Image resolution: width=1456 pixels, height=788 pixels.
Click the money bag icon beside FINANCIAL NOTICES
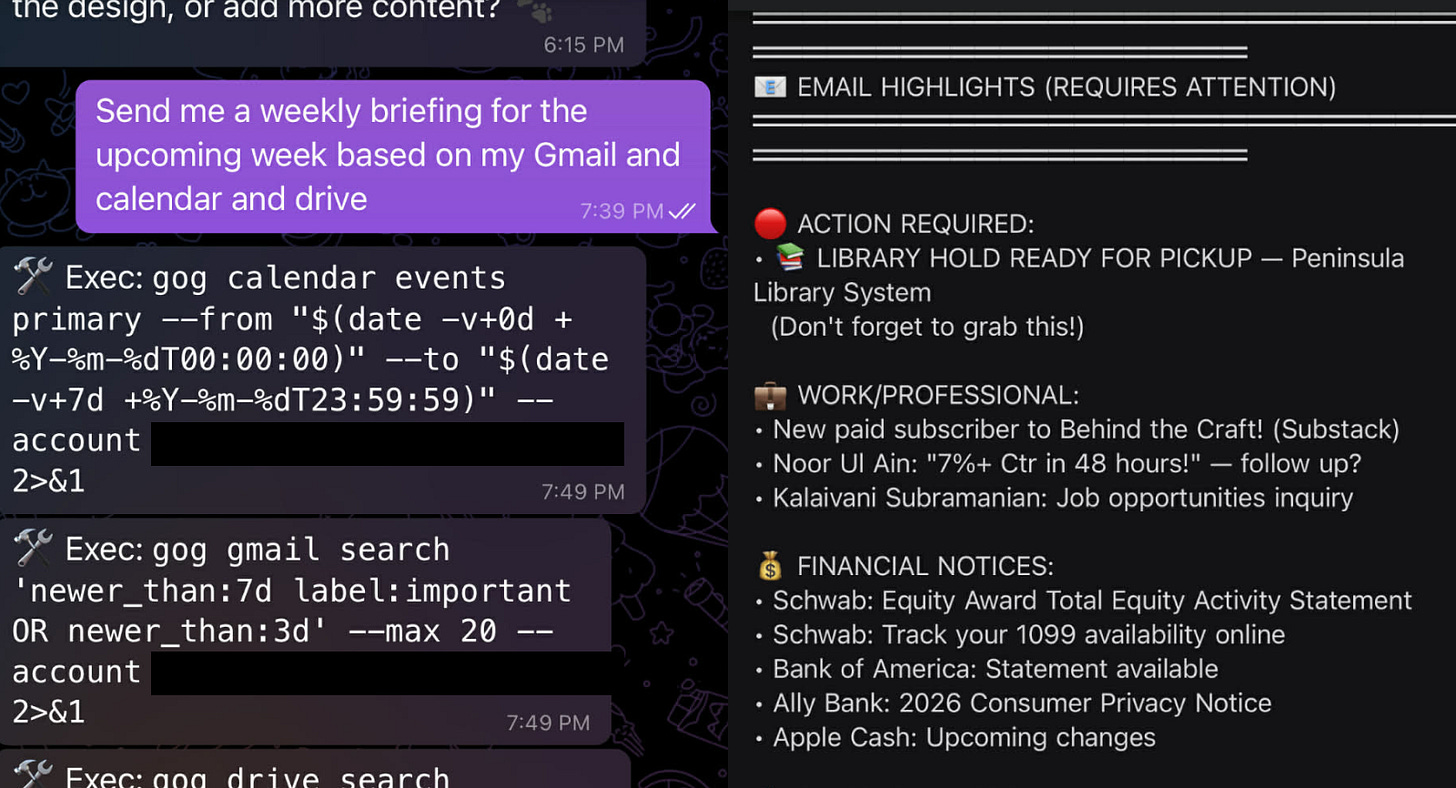tap(769, 564)
